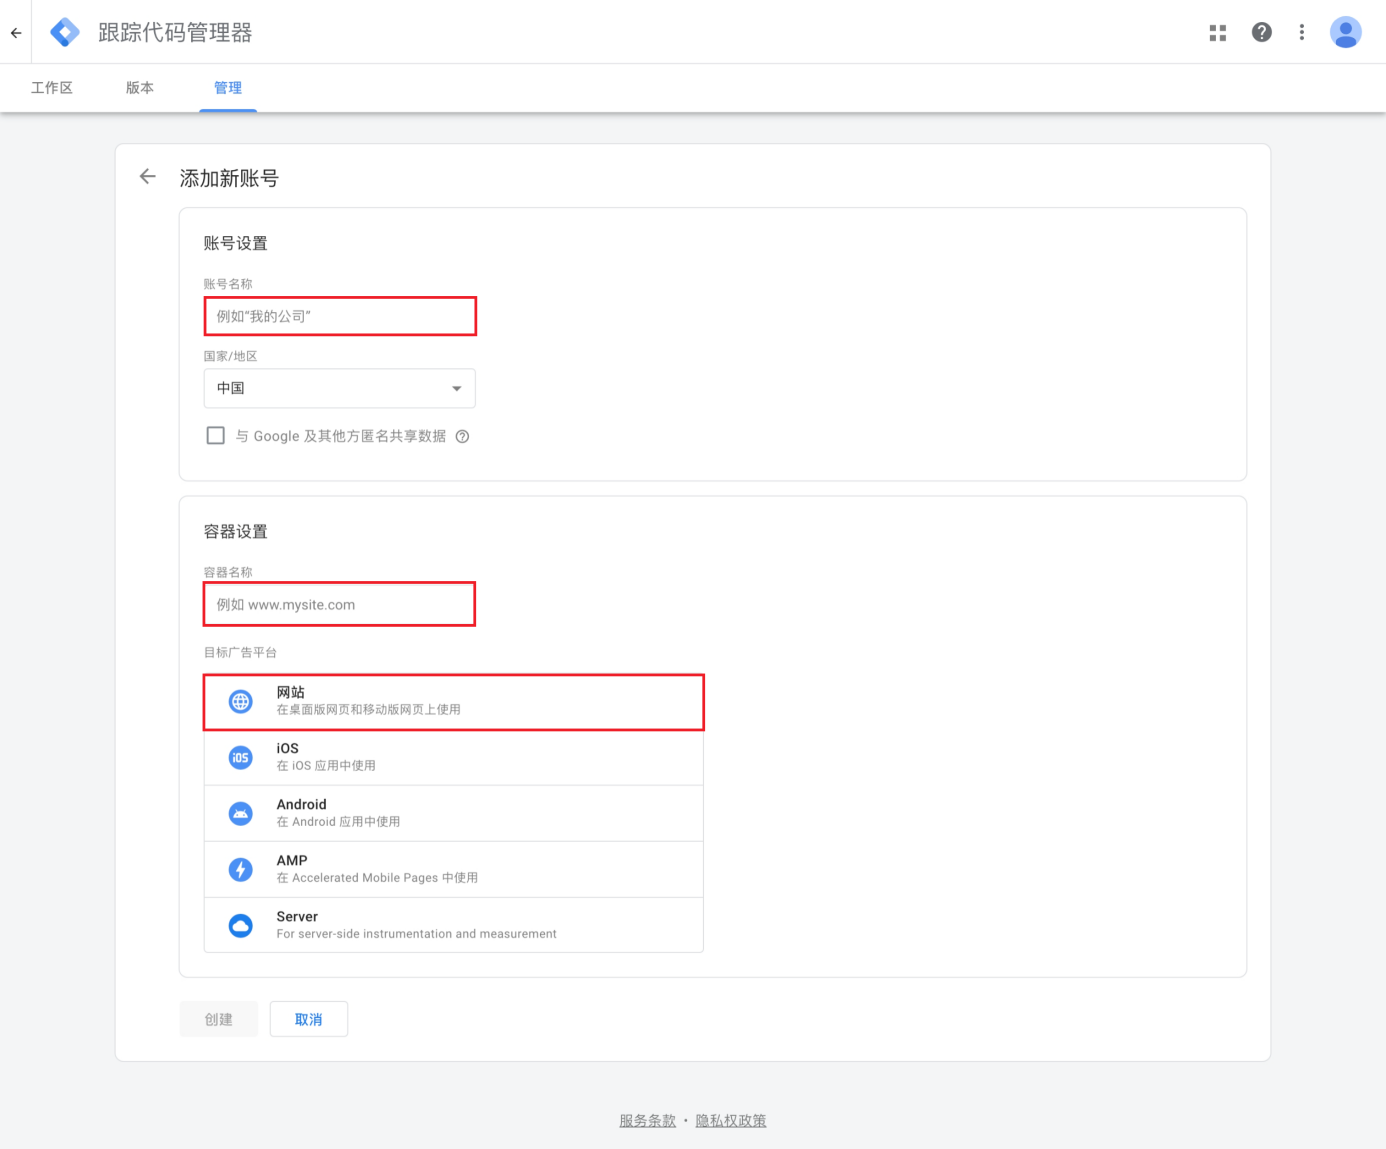Screen dimensions: 1386x1149
Task: Open the 隐私权政策 link
Action: click(x=730, y=1121)
